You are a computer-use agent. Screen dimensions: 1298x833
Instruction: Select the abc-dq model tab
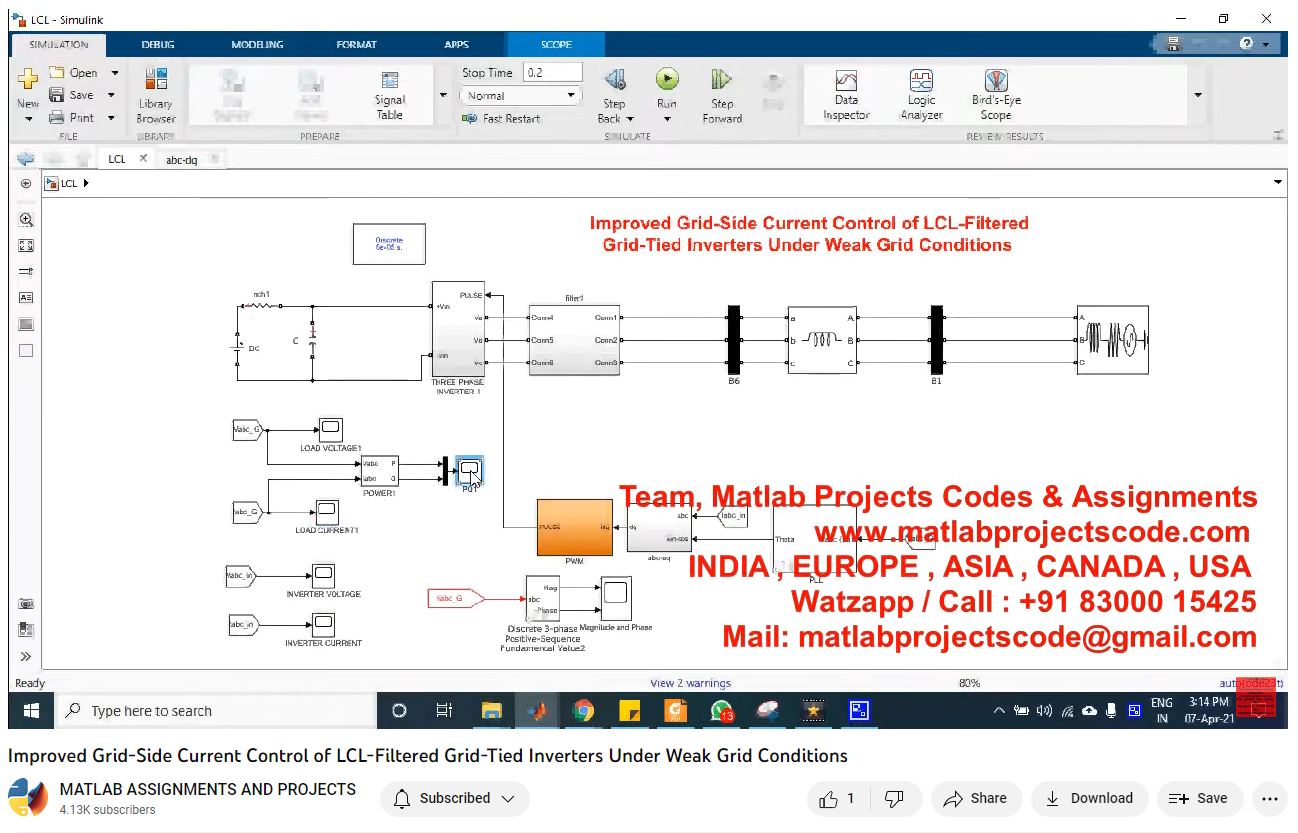point(181,159)
